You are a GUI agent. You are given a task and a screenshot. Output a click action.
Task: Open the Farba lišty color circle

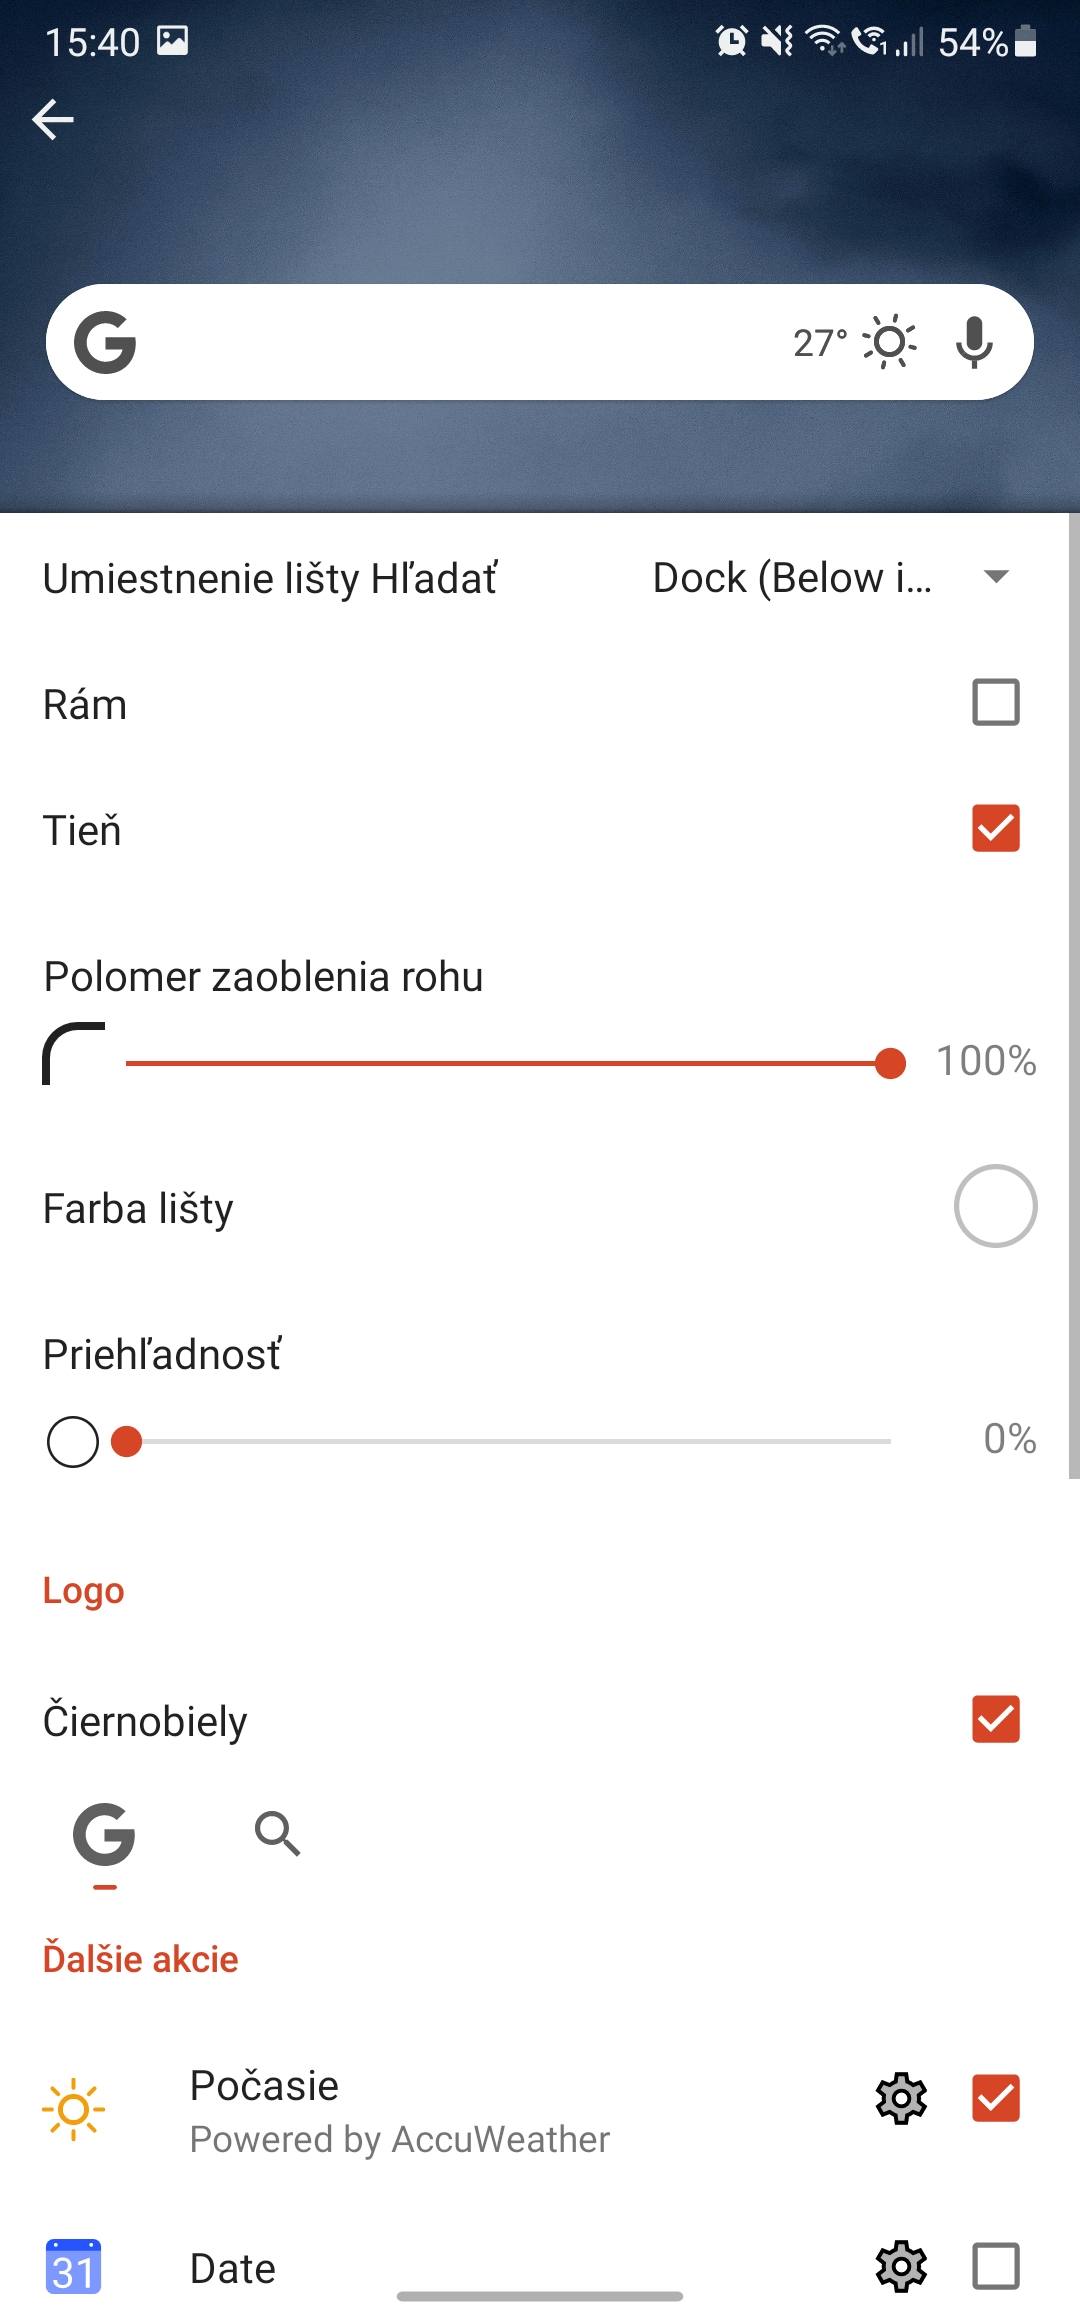coord(995,1206)
